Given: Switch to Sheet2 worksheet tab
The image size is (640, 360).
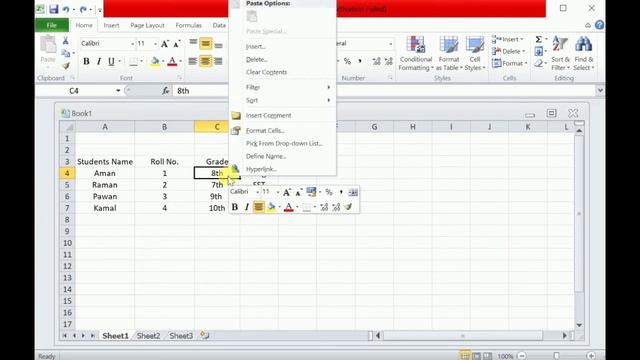Looking at the screenshot, I should [148, 336].
